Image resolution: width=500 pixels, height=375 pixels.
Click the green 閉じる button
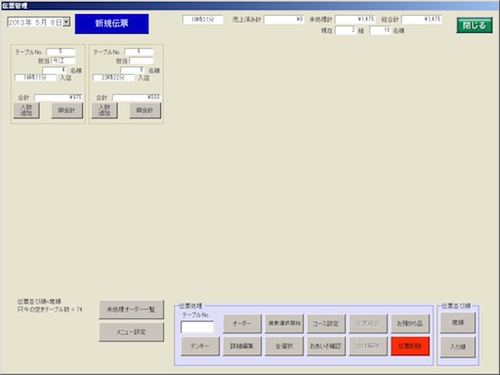(x=474, y=25)
